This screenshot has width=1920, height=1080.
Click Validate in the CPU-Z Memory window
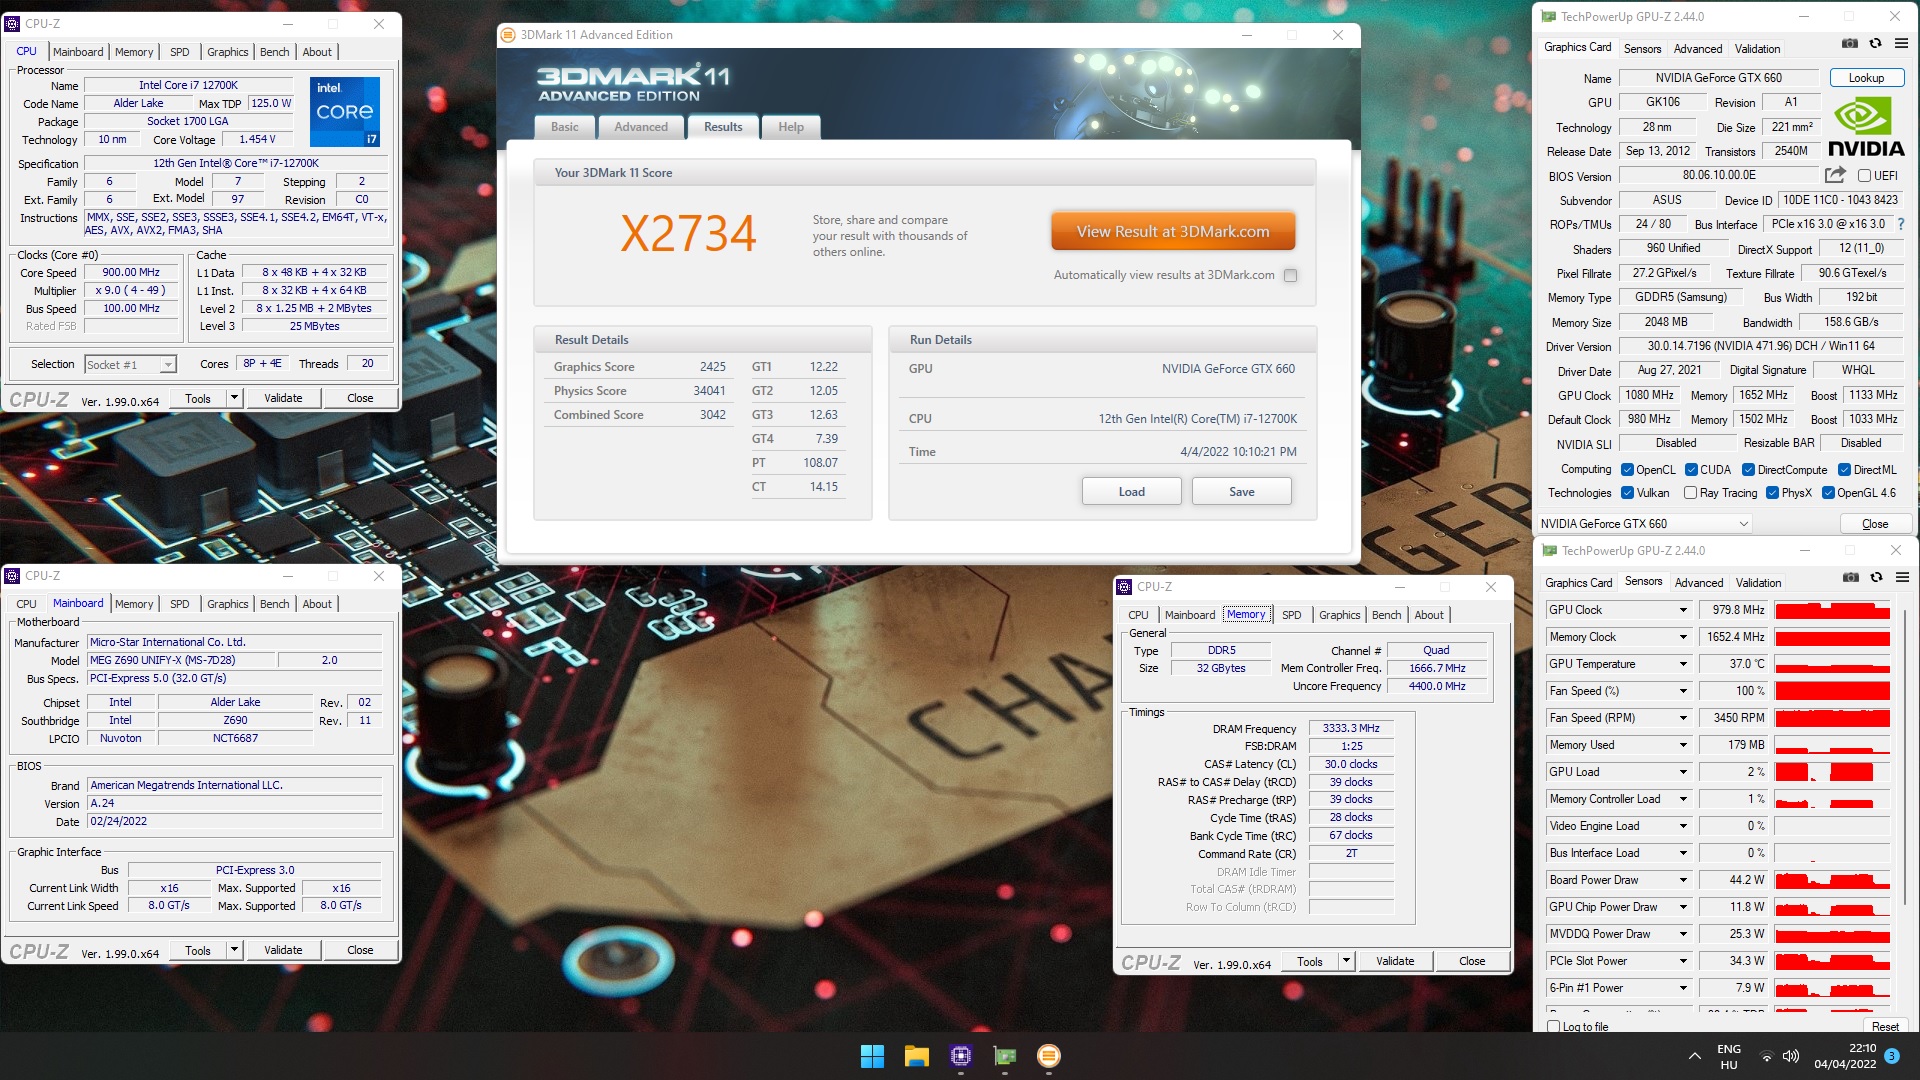1395,961
